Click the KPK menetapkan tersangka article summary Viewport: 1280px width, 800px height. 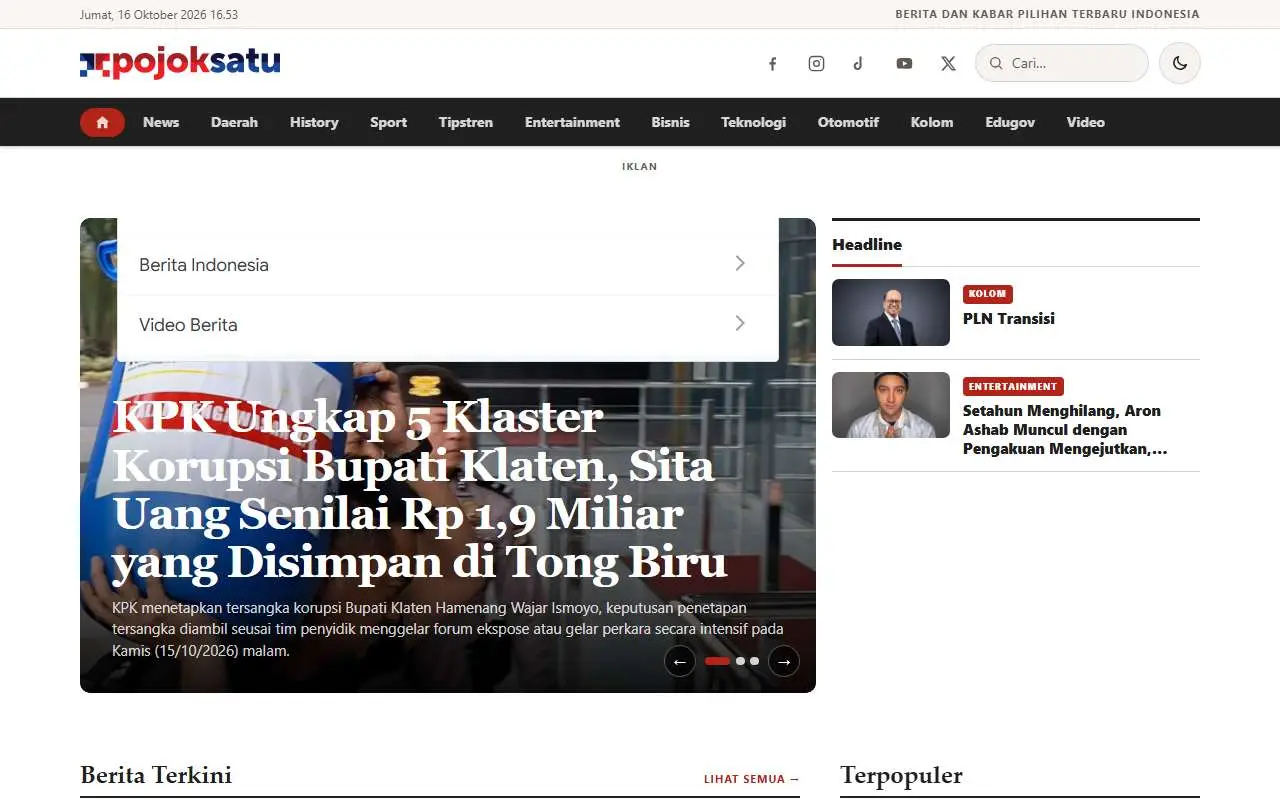coord(448,629)
